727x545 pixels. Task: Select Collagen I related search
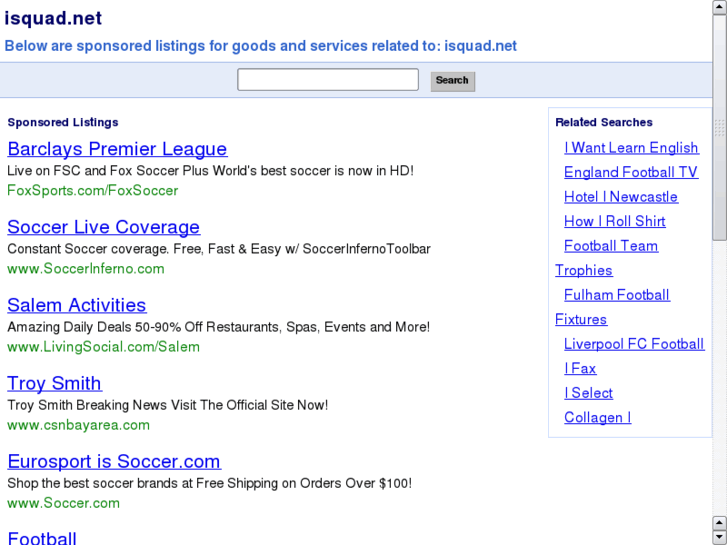(598, 418)
